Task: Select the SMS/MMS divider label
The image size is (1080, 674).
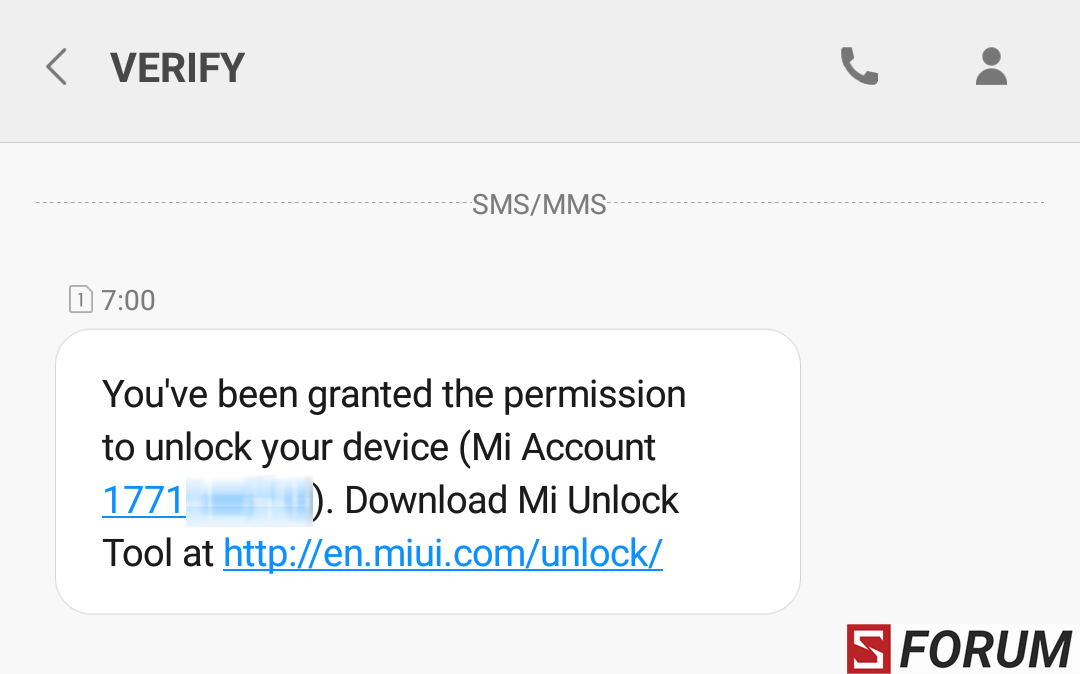Action: pos(539,204)
